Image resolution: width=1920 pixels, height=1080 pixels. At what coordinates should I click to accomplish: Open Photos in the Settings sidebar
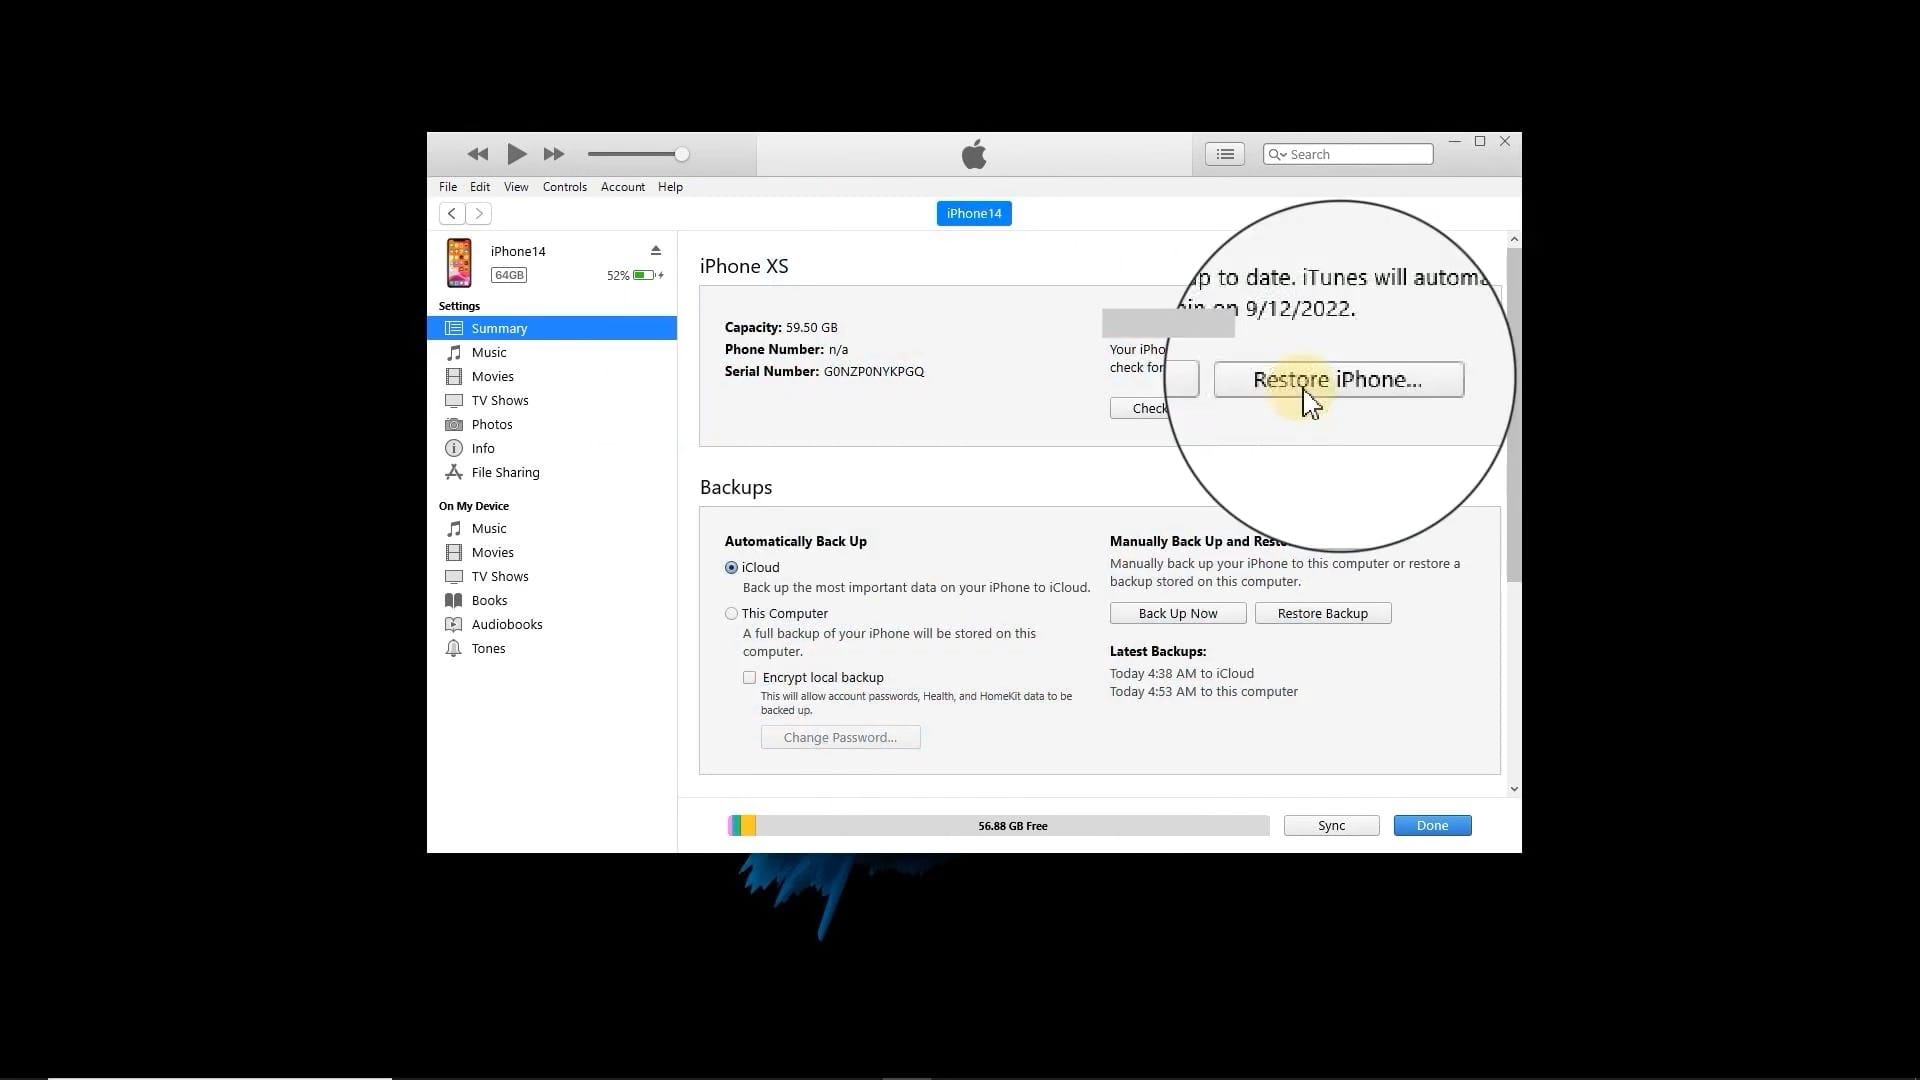point(491,424)
